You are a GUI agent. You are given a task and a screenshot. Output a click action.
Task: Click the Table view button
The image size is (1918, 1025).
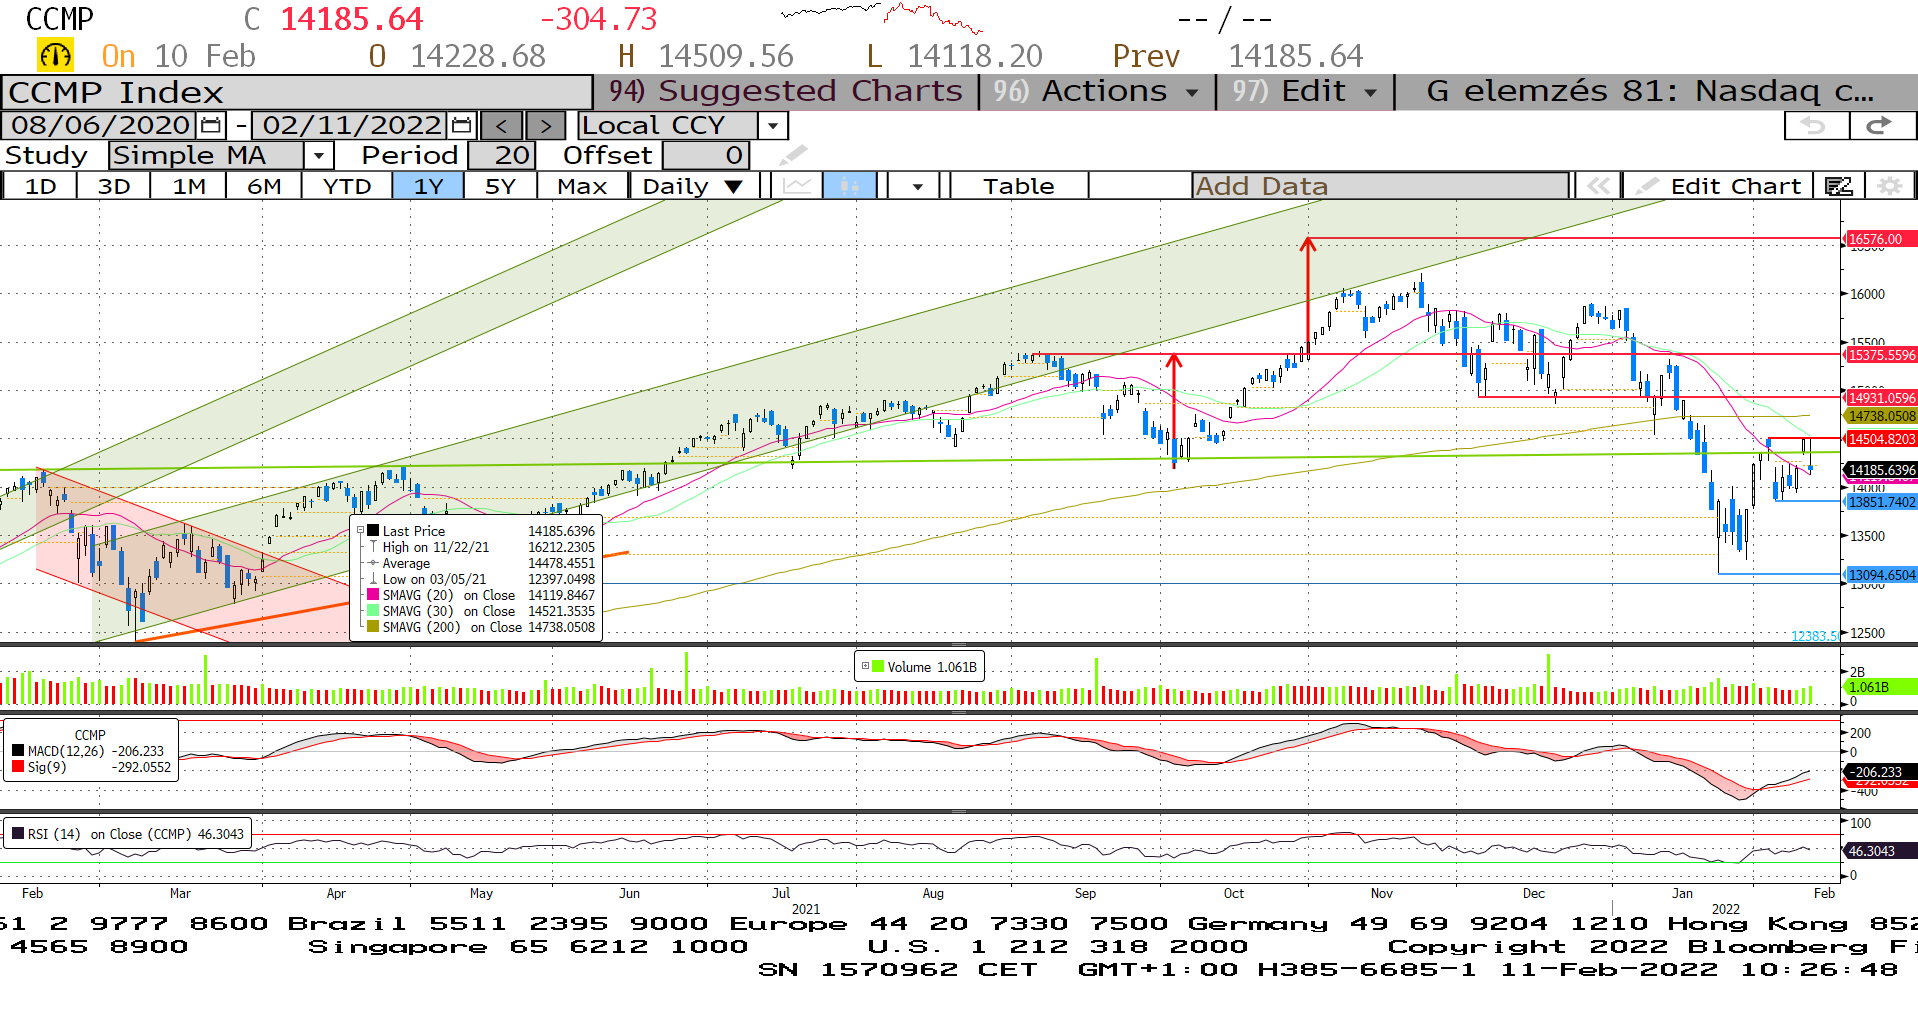[x=1018, y=186]
